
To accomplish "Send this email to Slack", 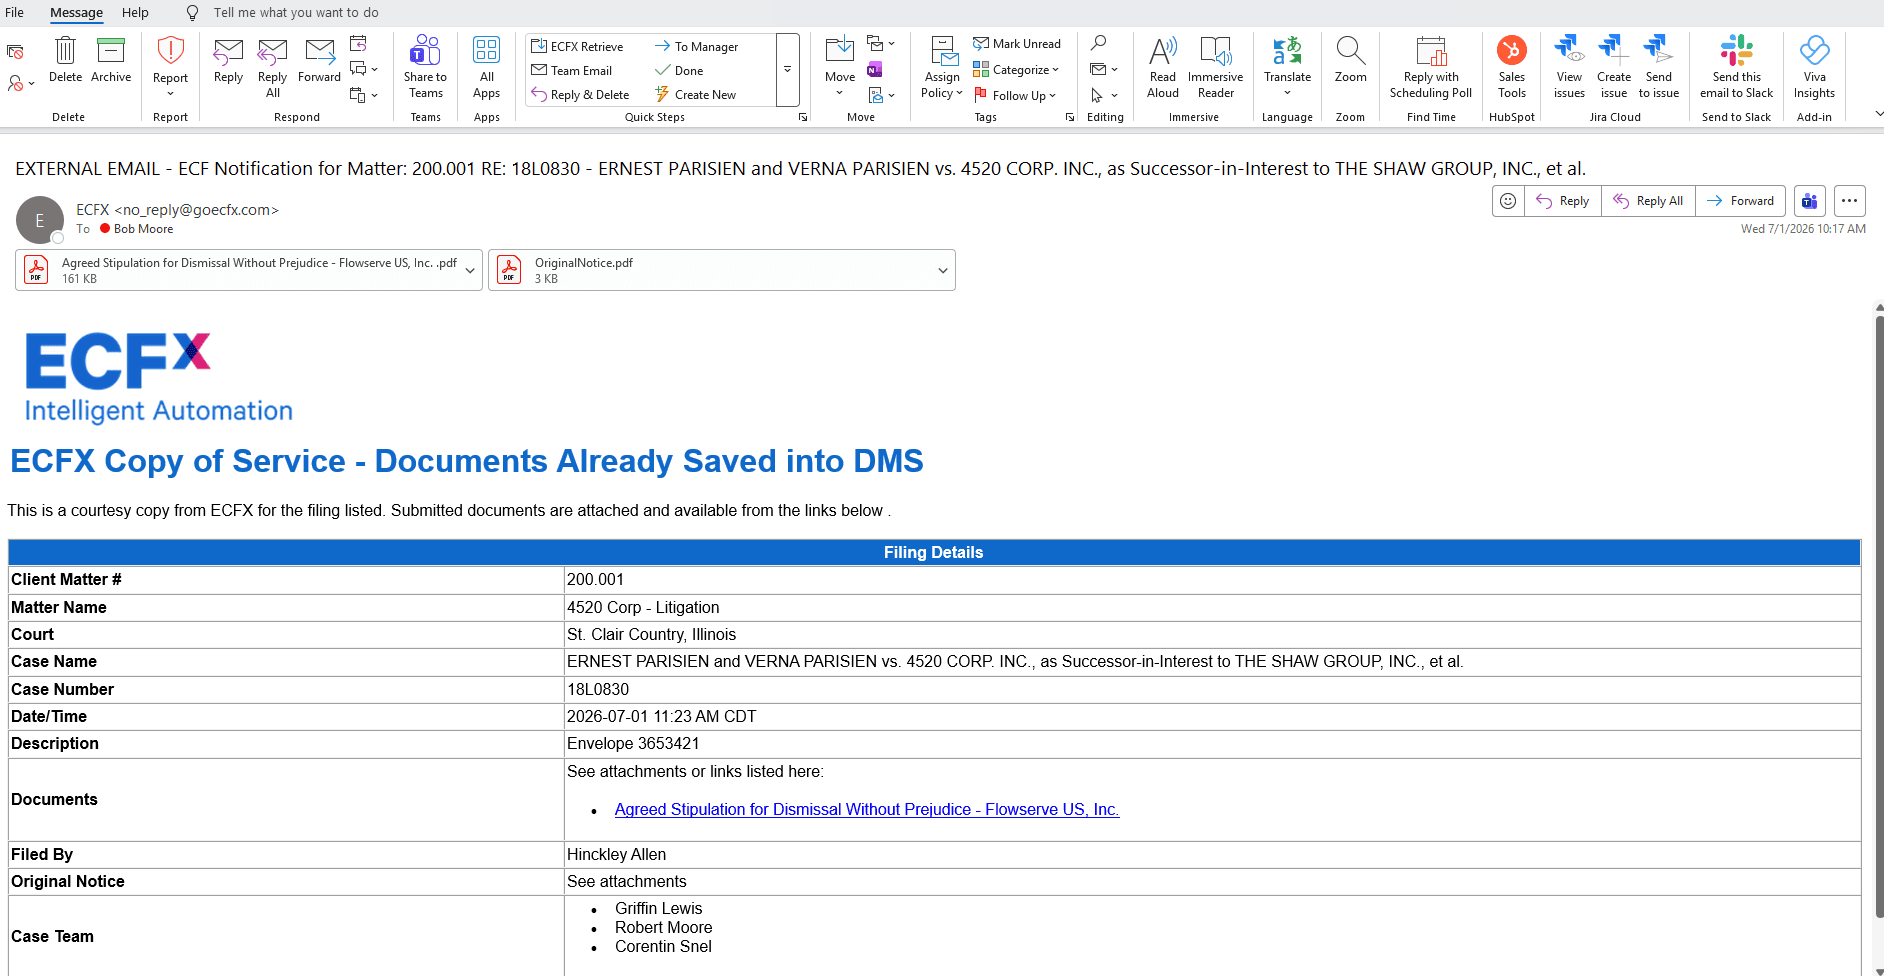I will [x=1737, y=67].
